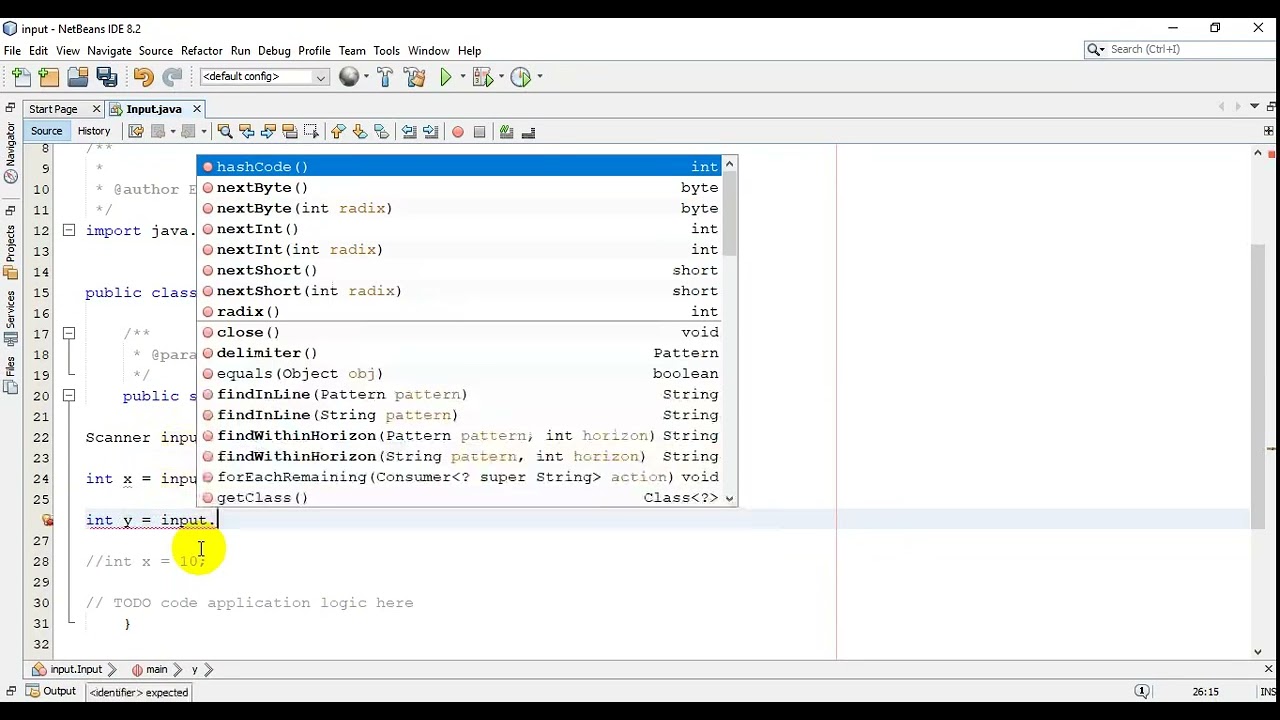Screen dimensions: 1280x720
Task: Find the next occurrence
Action: coord(268,131)
